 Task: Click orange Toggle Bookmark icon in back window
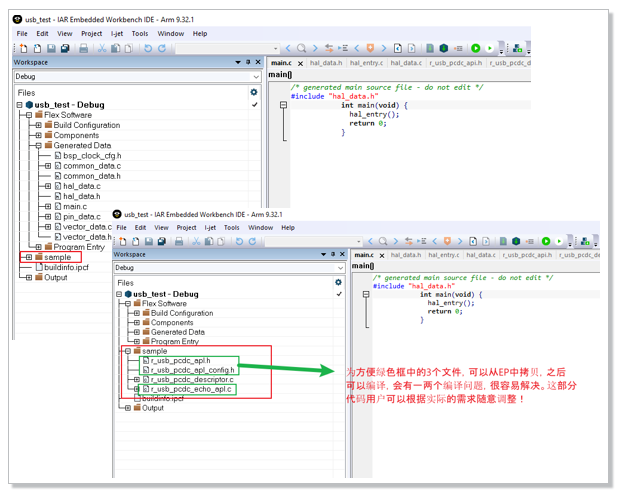click(370, 48)
